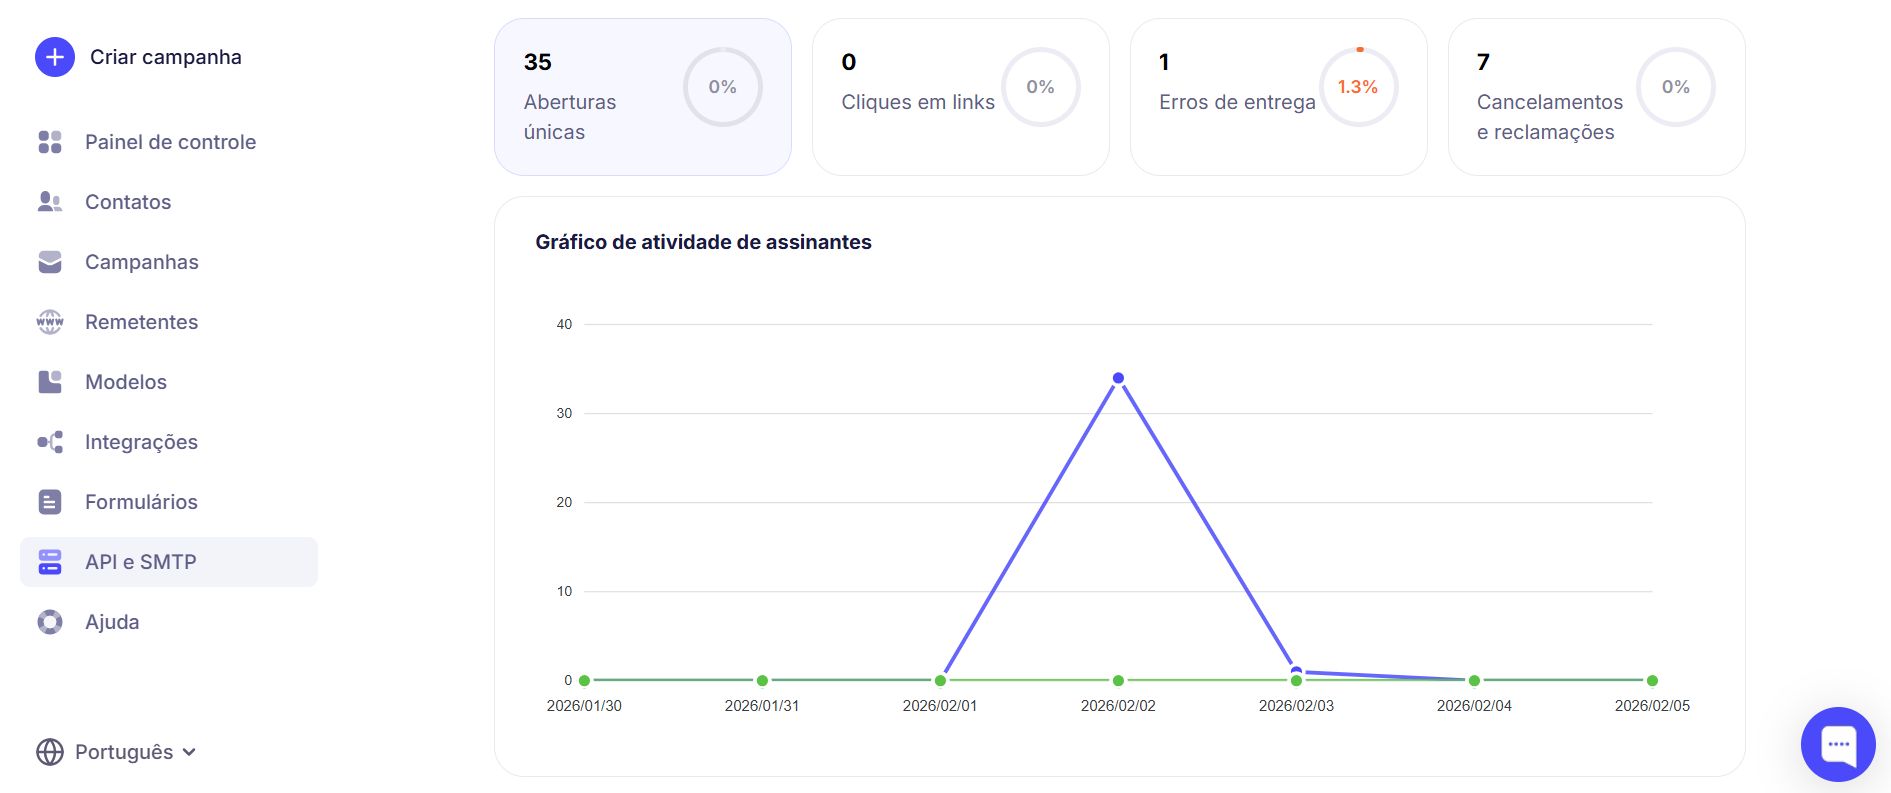Open the Painel de controle dashboard icon
This screenshot has height=793, width=1891.
pos(50,142)
